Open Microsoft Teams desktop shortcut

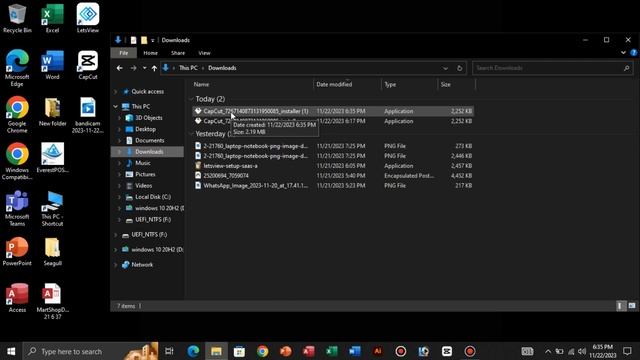click(17, 208)
